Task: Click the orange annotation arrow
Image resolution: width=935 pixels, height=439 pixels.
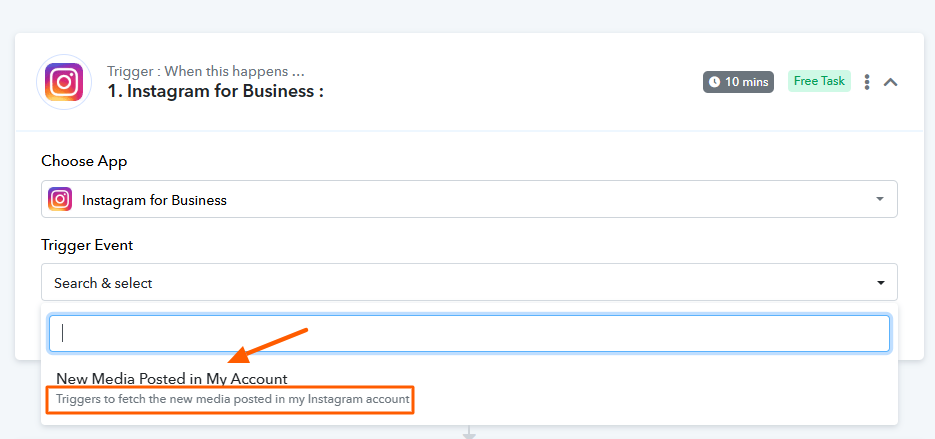Action: point(267,345)
